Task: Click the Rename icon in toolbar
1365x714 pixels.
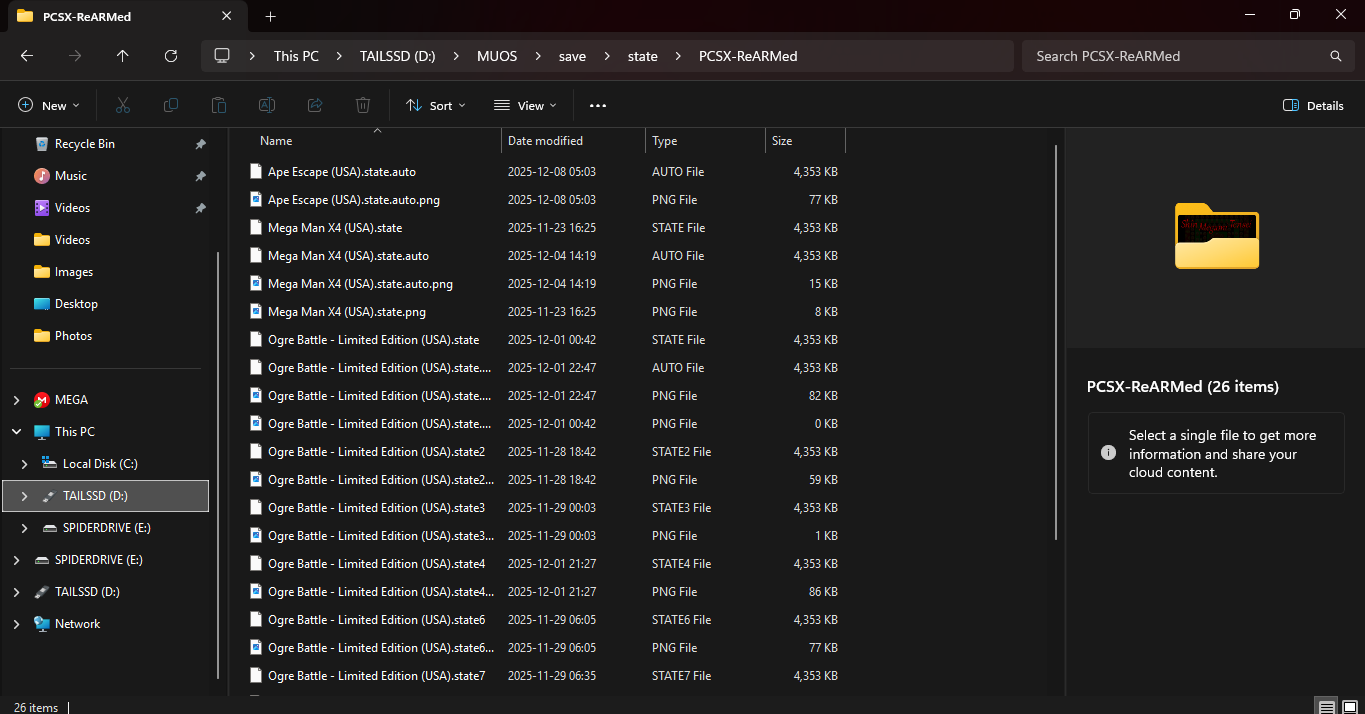Action: tap(267, 105)
